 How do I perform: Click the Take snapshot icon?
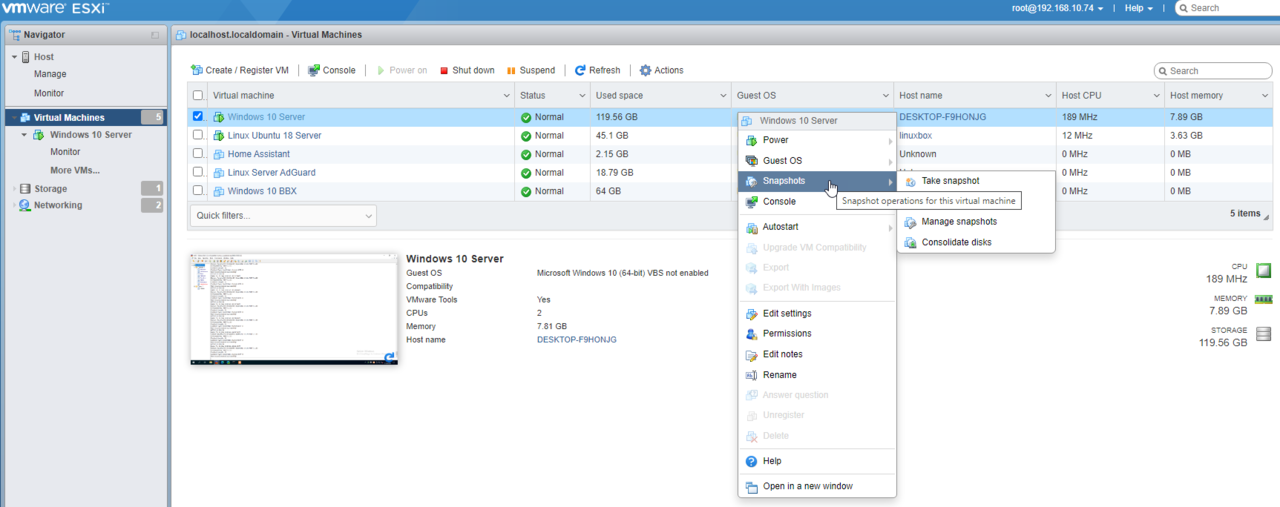910,181
